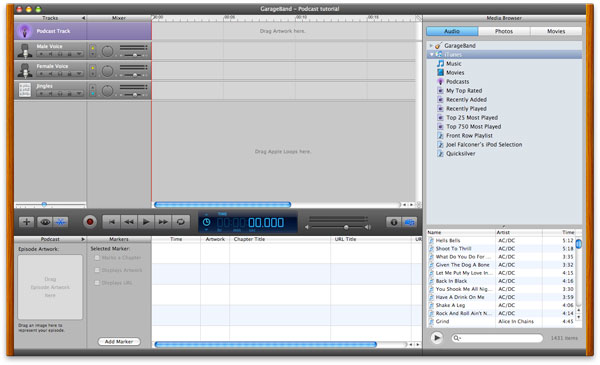The image size is (600, 365).
Task: Click in the media browser search field
Action: 497,338
